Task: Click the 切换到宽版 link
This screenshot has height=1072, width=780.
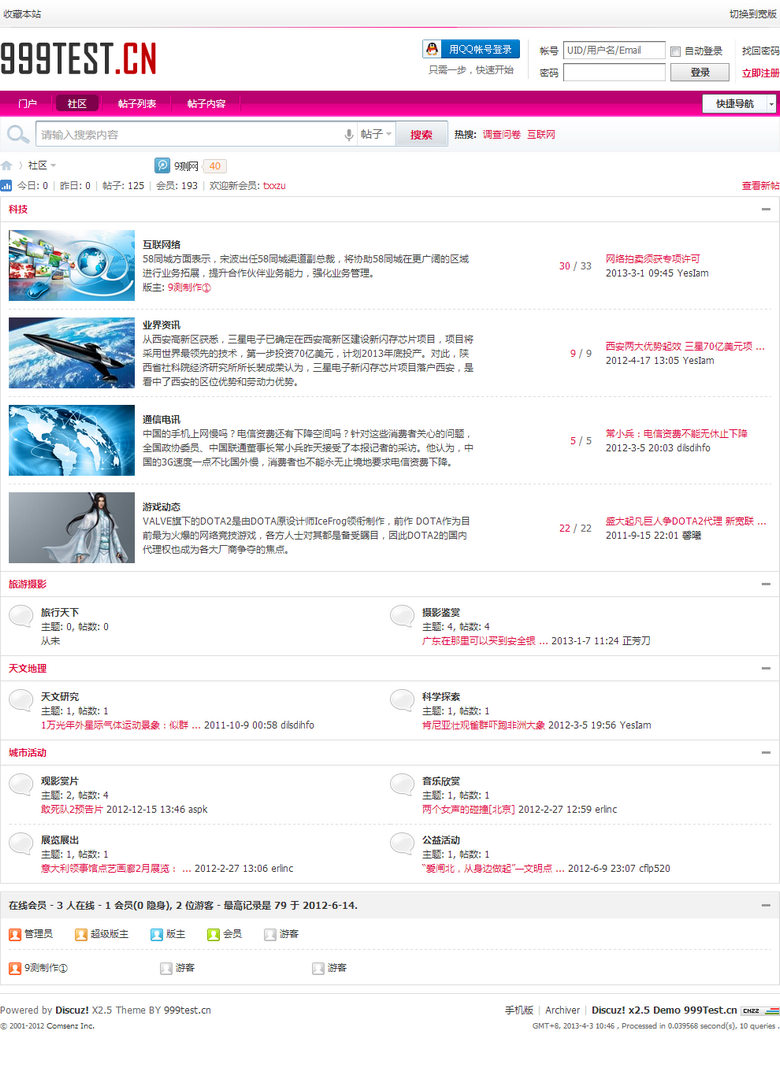Action: (x=753, y=14)
